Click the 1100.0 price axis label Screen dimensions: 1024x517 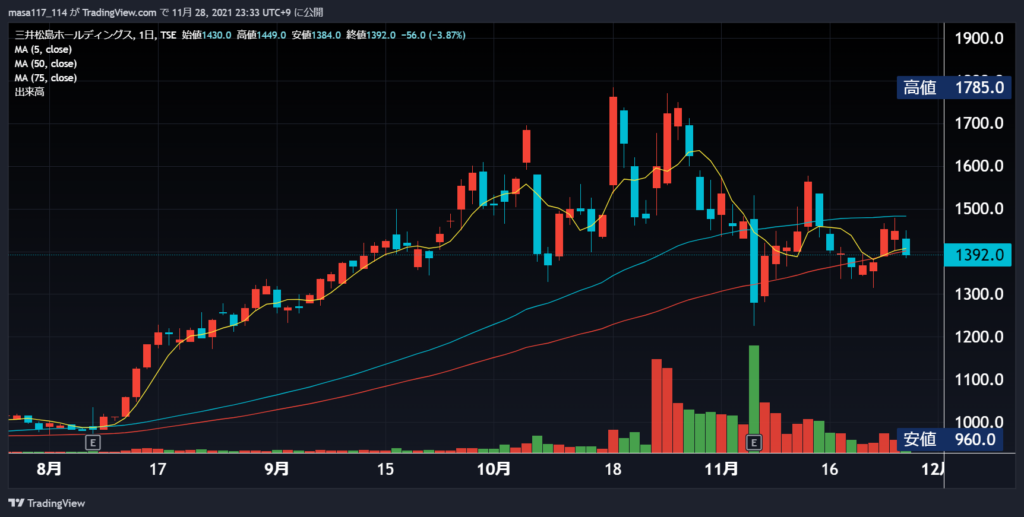click(x=979, y=379)
